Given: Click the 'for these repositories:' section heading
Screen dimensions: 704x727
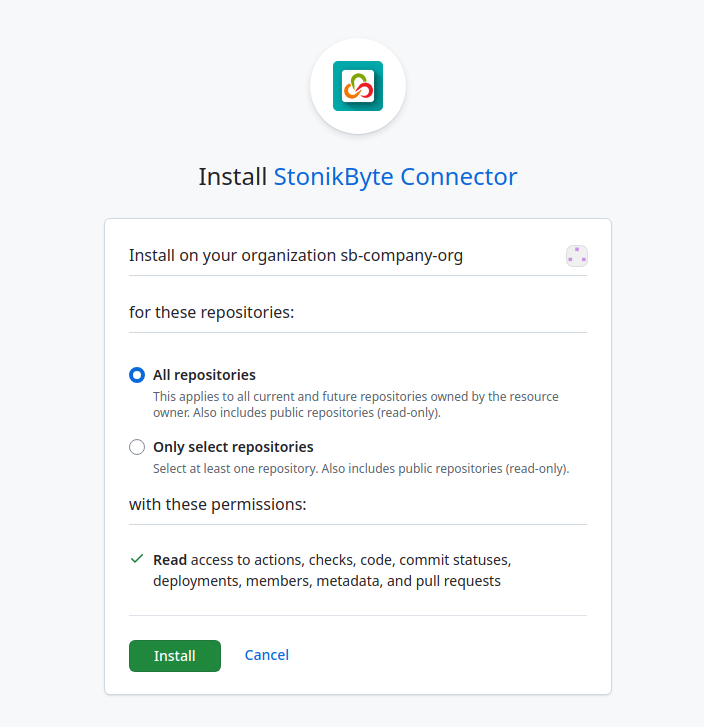Looking at the screenshot, I should (x=211, y=312).
